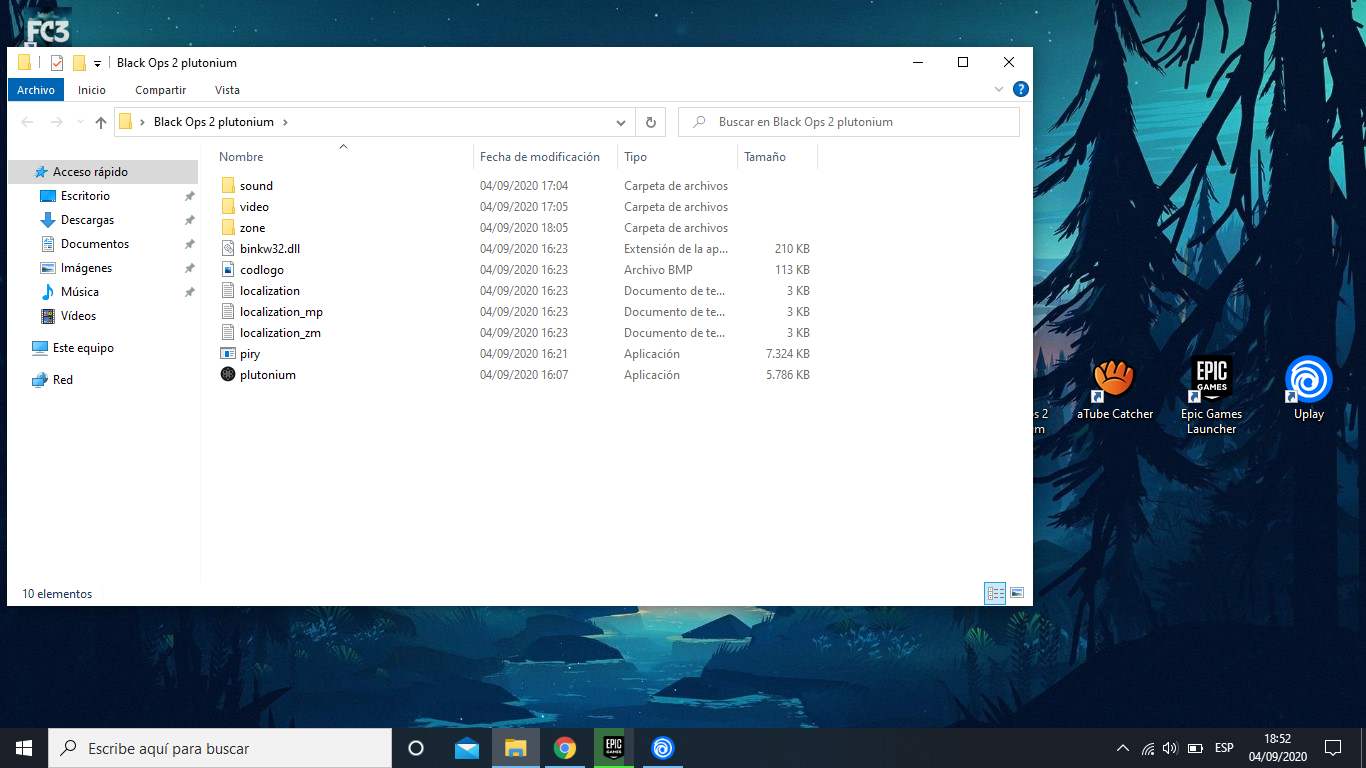Select Acceso rápido in navigation pane
The image size is (1366, 768).
(102, 172)
